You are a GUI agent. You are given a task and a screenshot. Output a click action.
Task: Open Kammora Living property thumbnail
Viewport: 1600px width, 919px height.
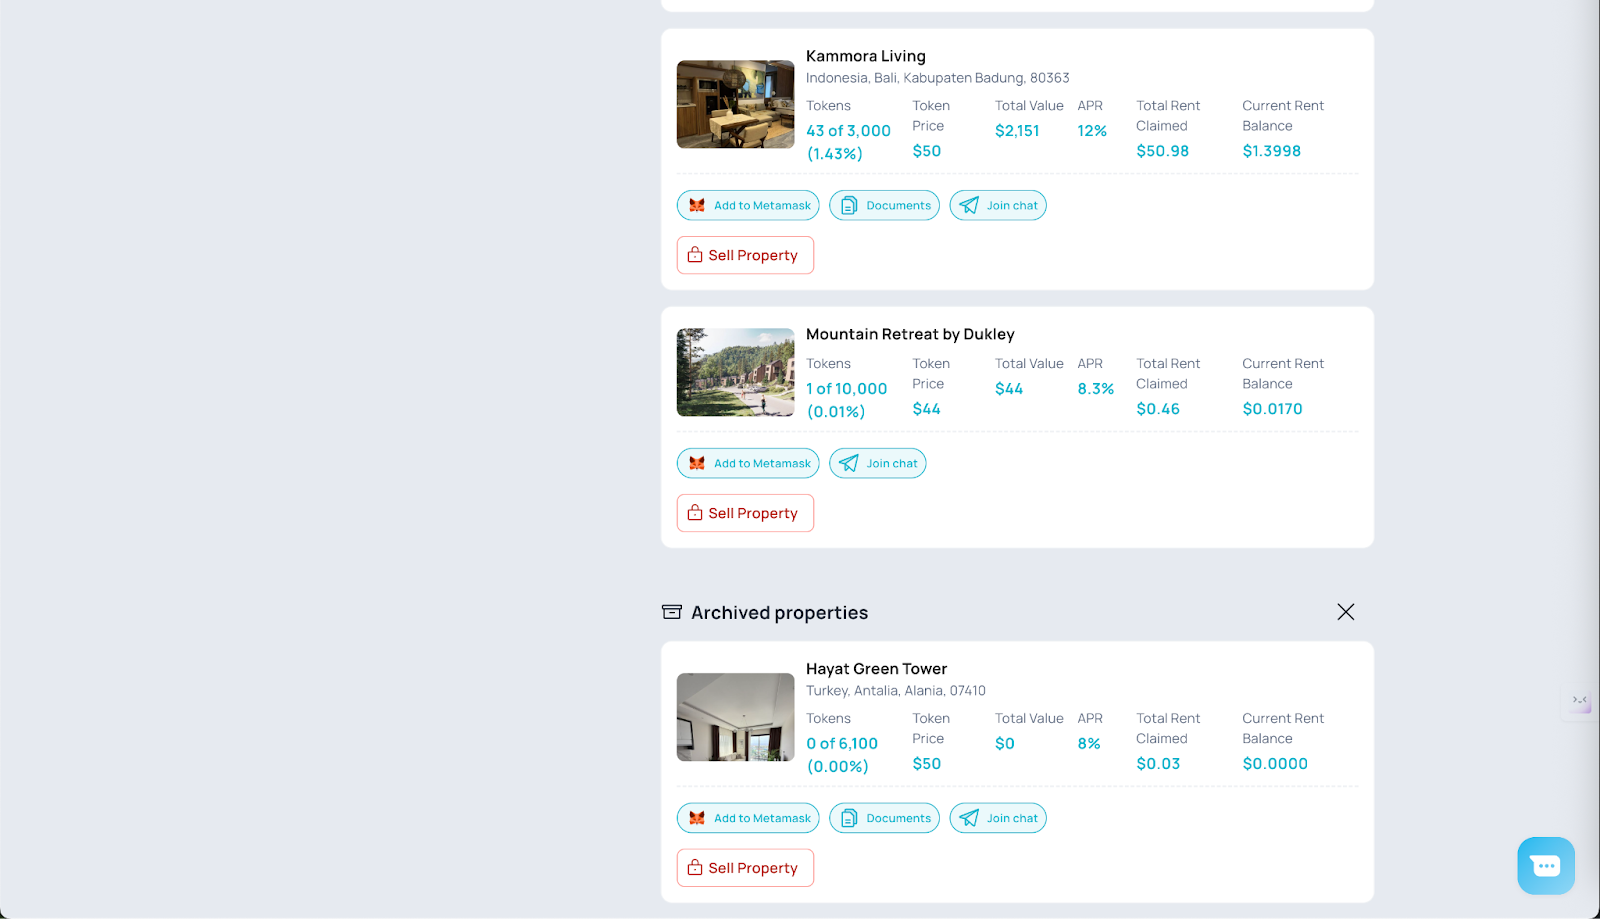[736, 104]
